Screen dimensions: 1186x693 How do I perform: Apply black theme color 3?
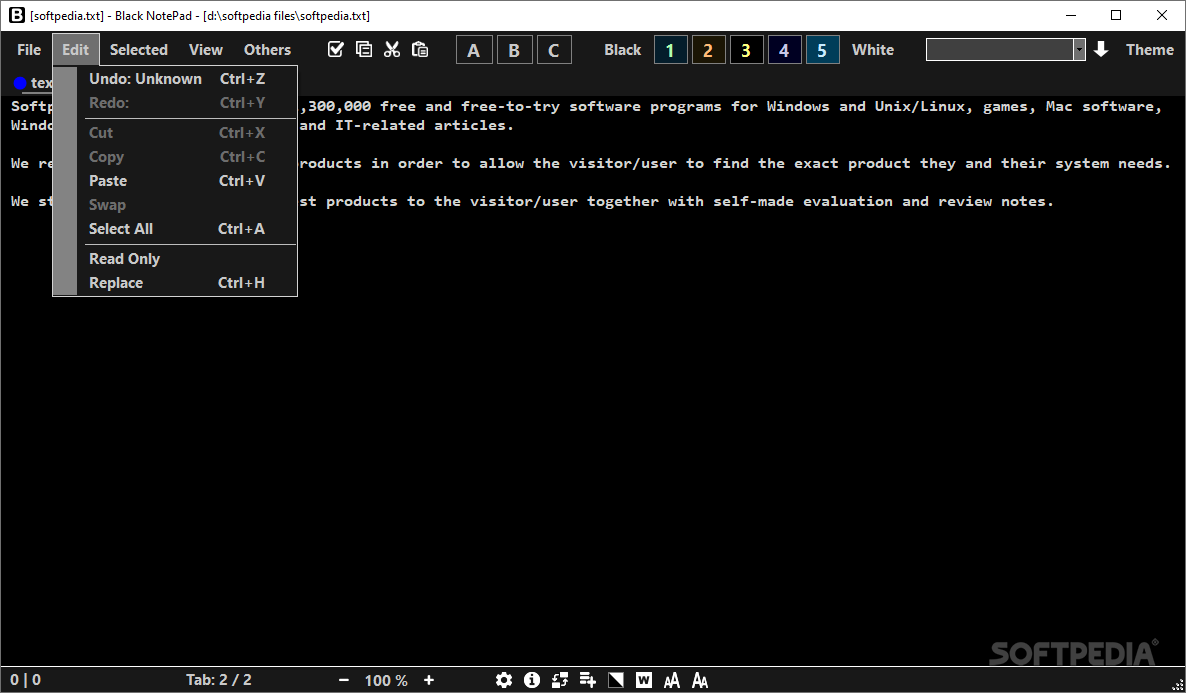coord(747,50)
